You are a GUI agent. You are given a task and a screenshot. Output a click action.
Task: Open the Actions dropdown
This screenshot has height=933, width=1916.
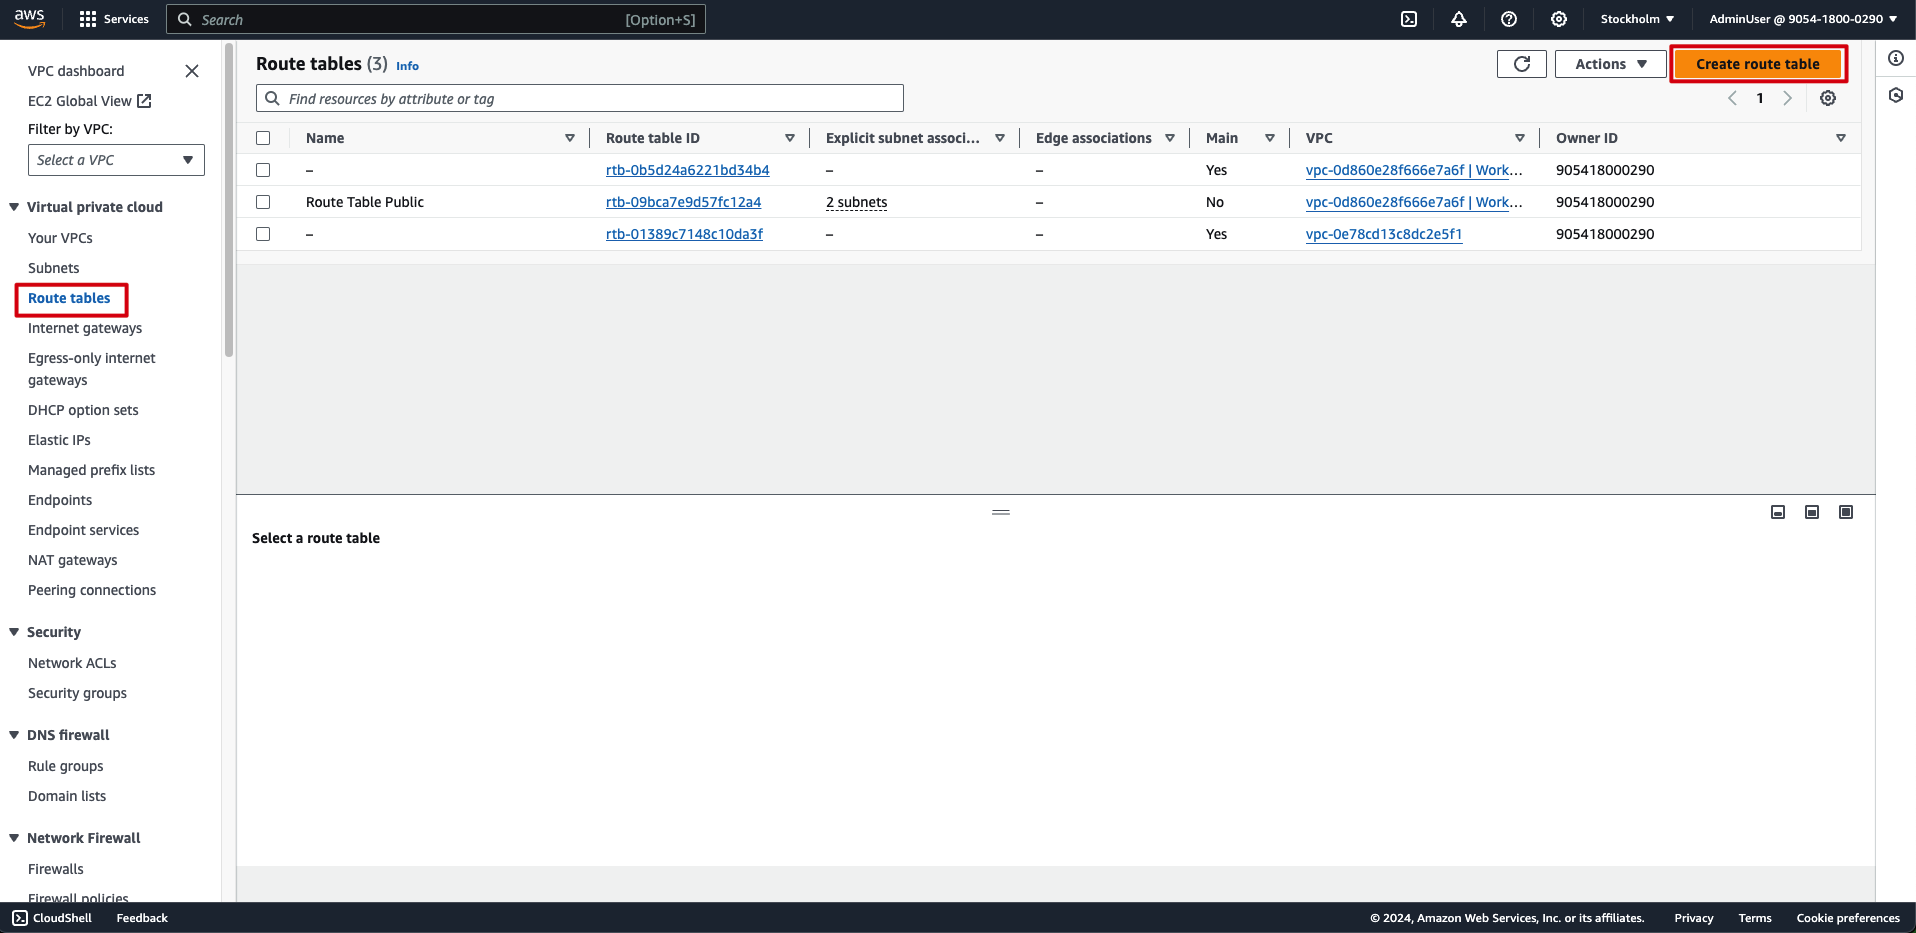click(x=1610, y=64)
